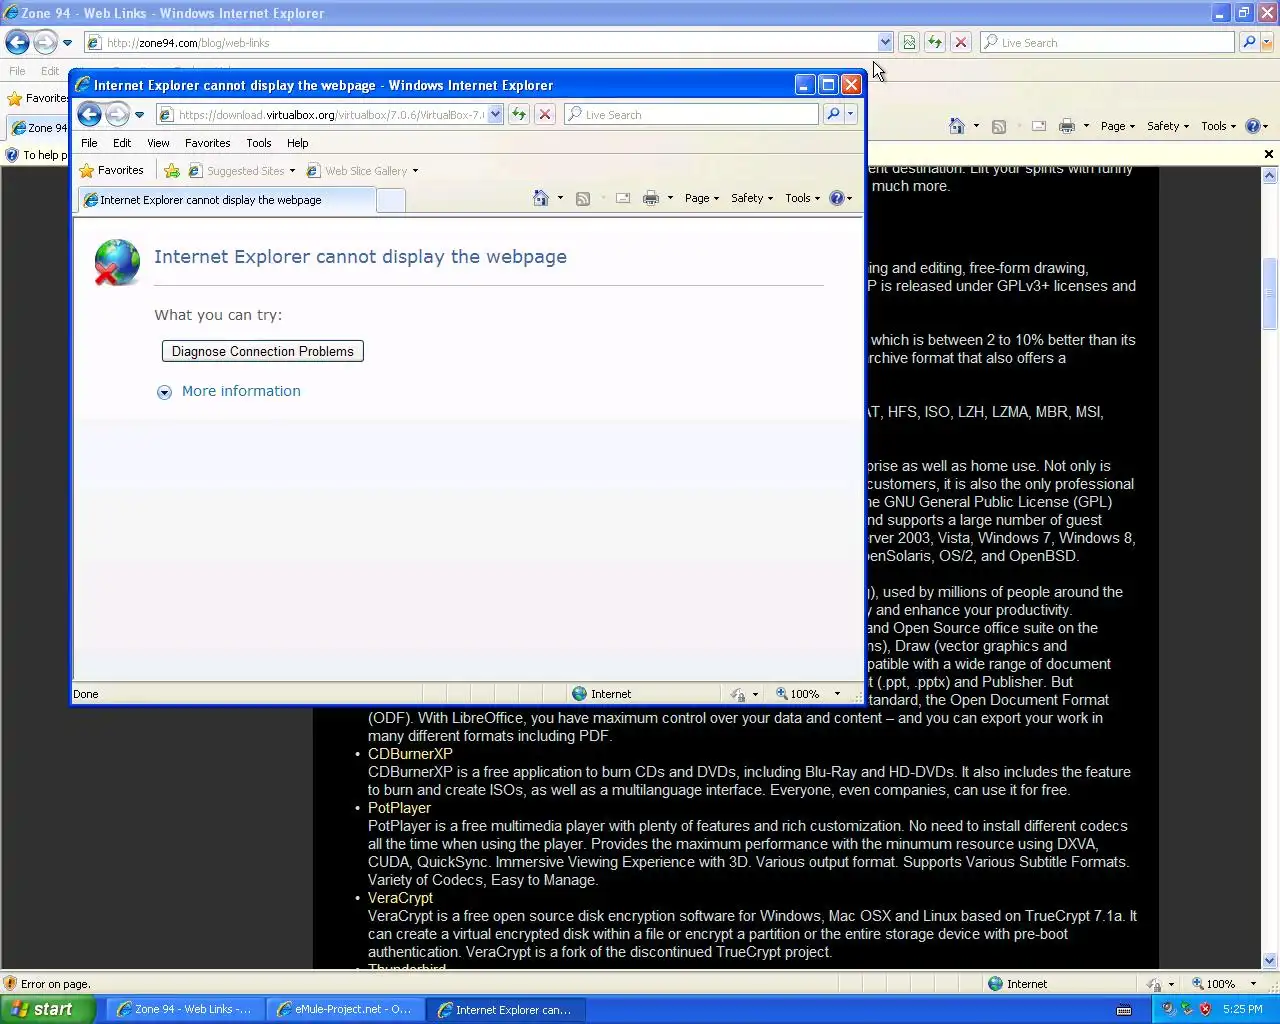Screen dimensions: 1280x1024
Task: Switch to eMule-Project.net taskbar window
Action: point(345,1010)
